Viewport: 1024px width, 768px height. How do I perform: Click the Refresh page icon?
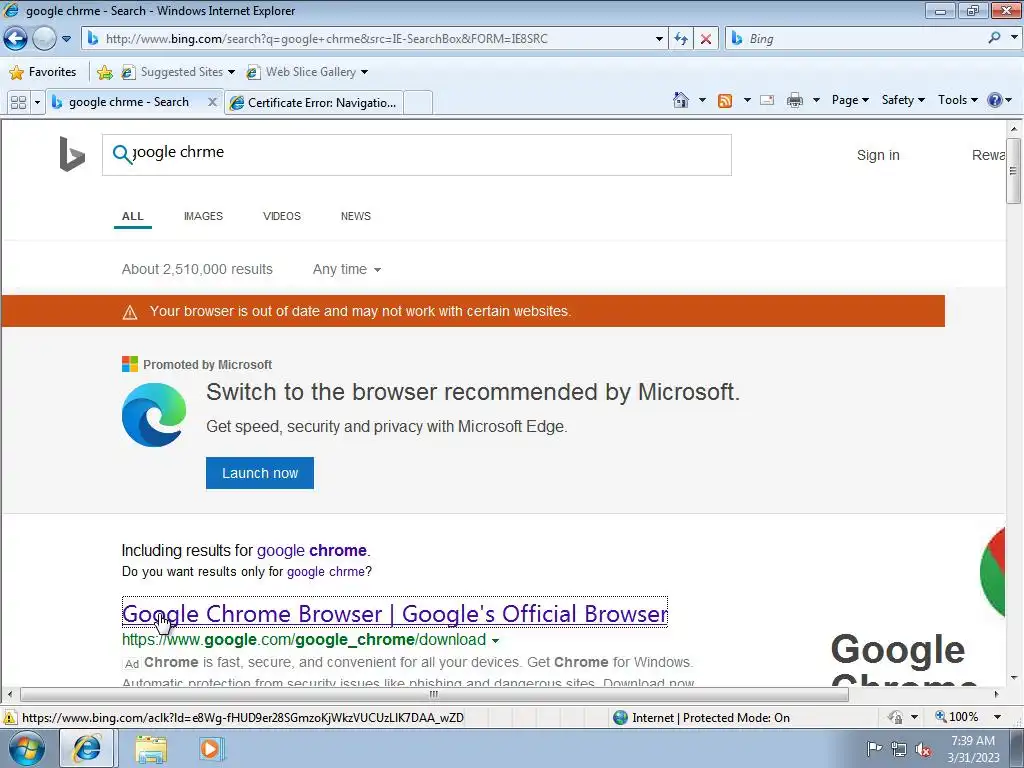click(680, 39)
